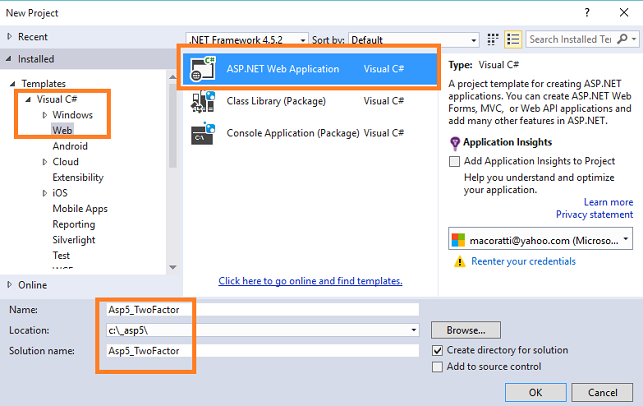This screenshot has width=643, height=406.
Task: Select the ASP.NET Web Application template icon
Action: point(203,69)
